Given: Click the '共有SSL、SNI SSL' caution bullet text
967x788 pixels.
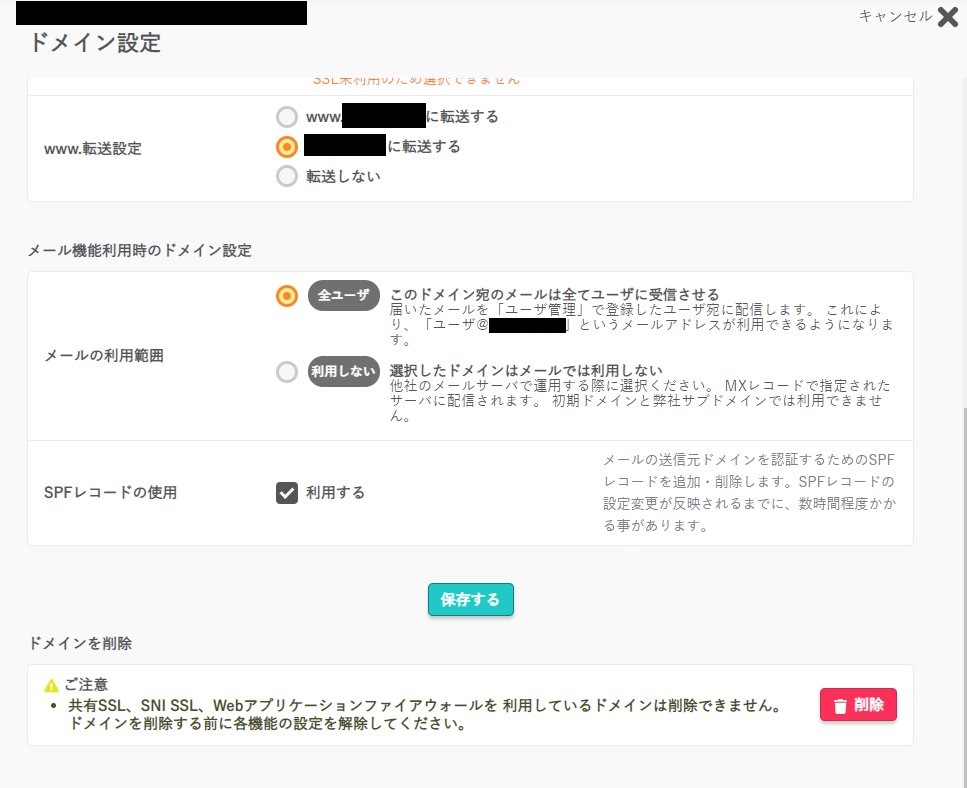Looking at the screenshot, I should [x=424, y=714].
